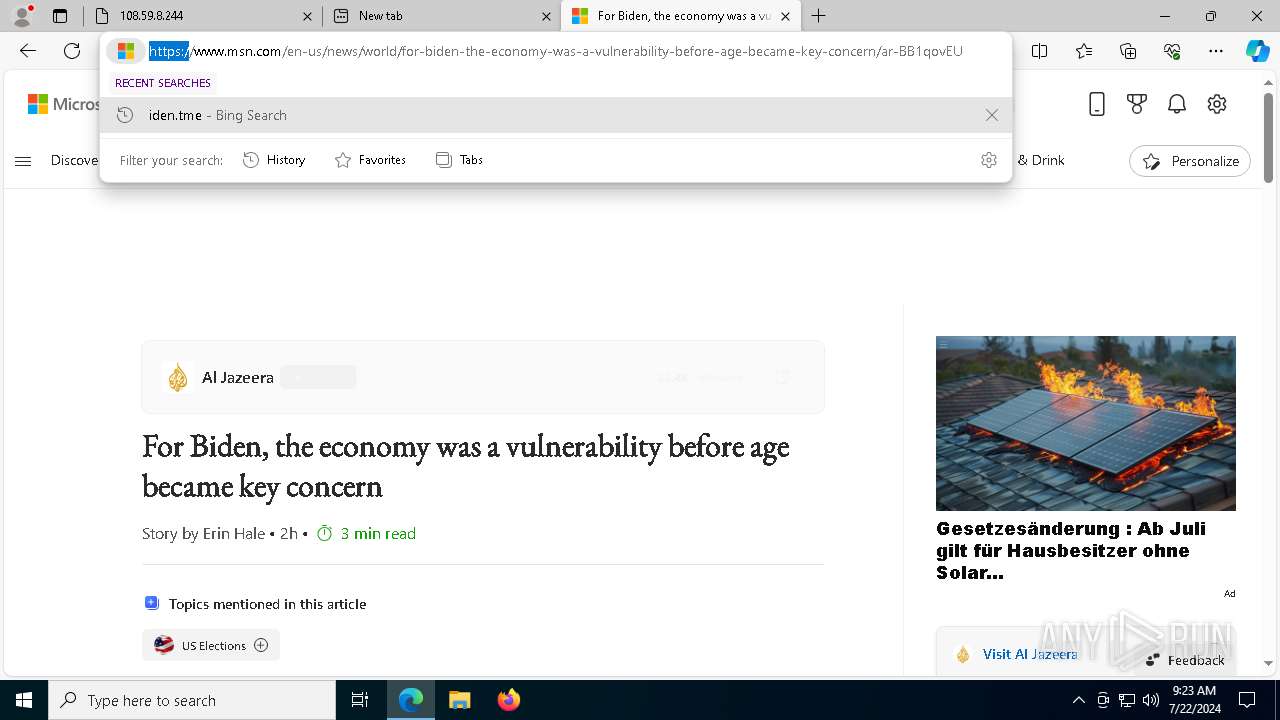Toggle split screen view icon
This screenshot has height=720, width=1280.
coord(1040,51)
